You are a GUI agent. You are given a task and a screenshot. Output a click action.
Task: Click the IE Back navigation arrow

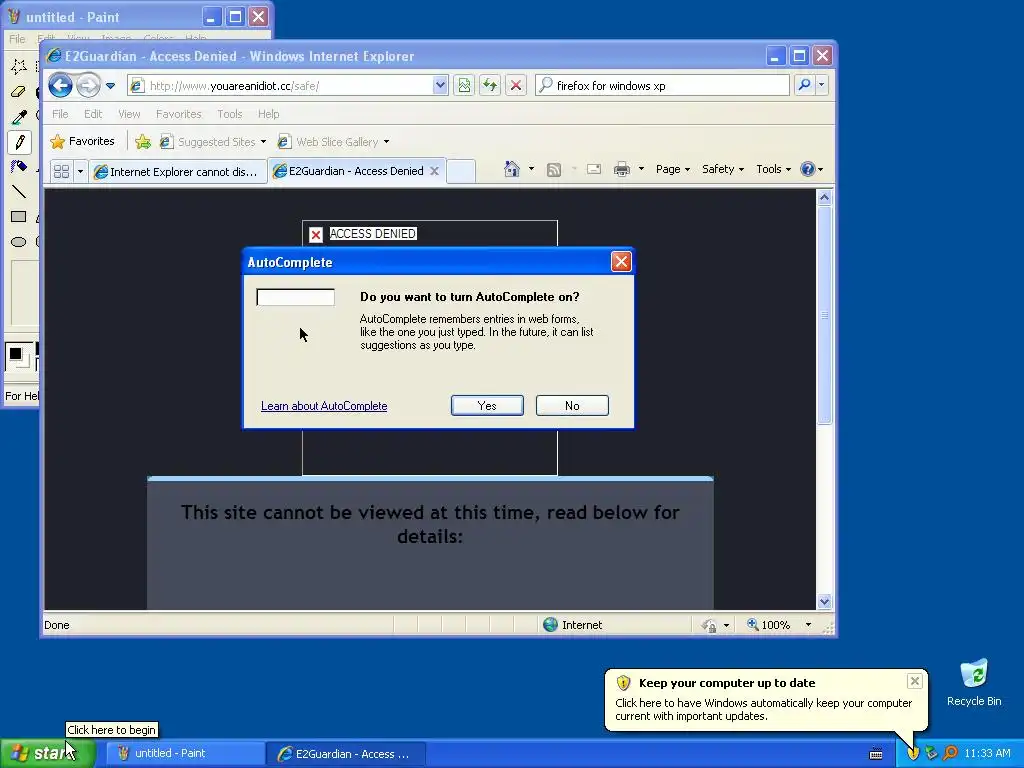60,85
